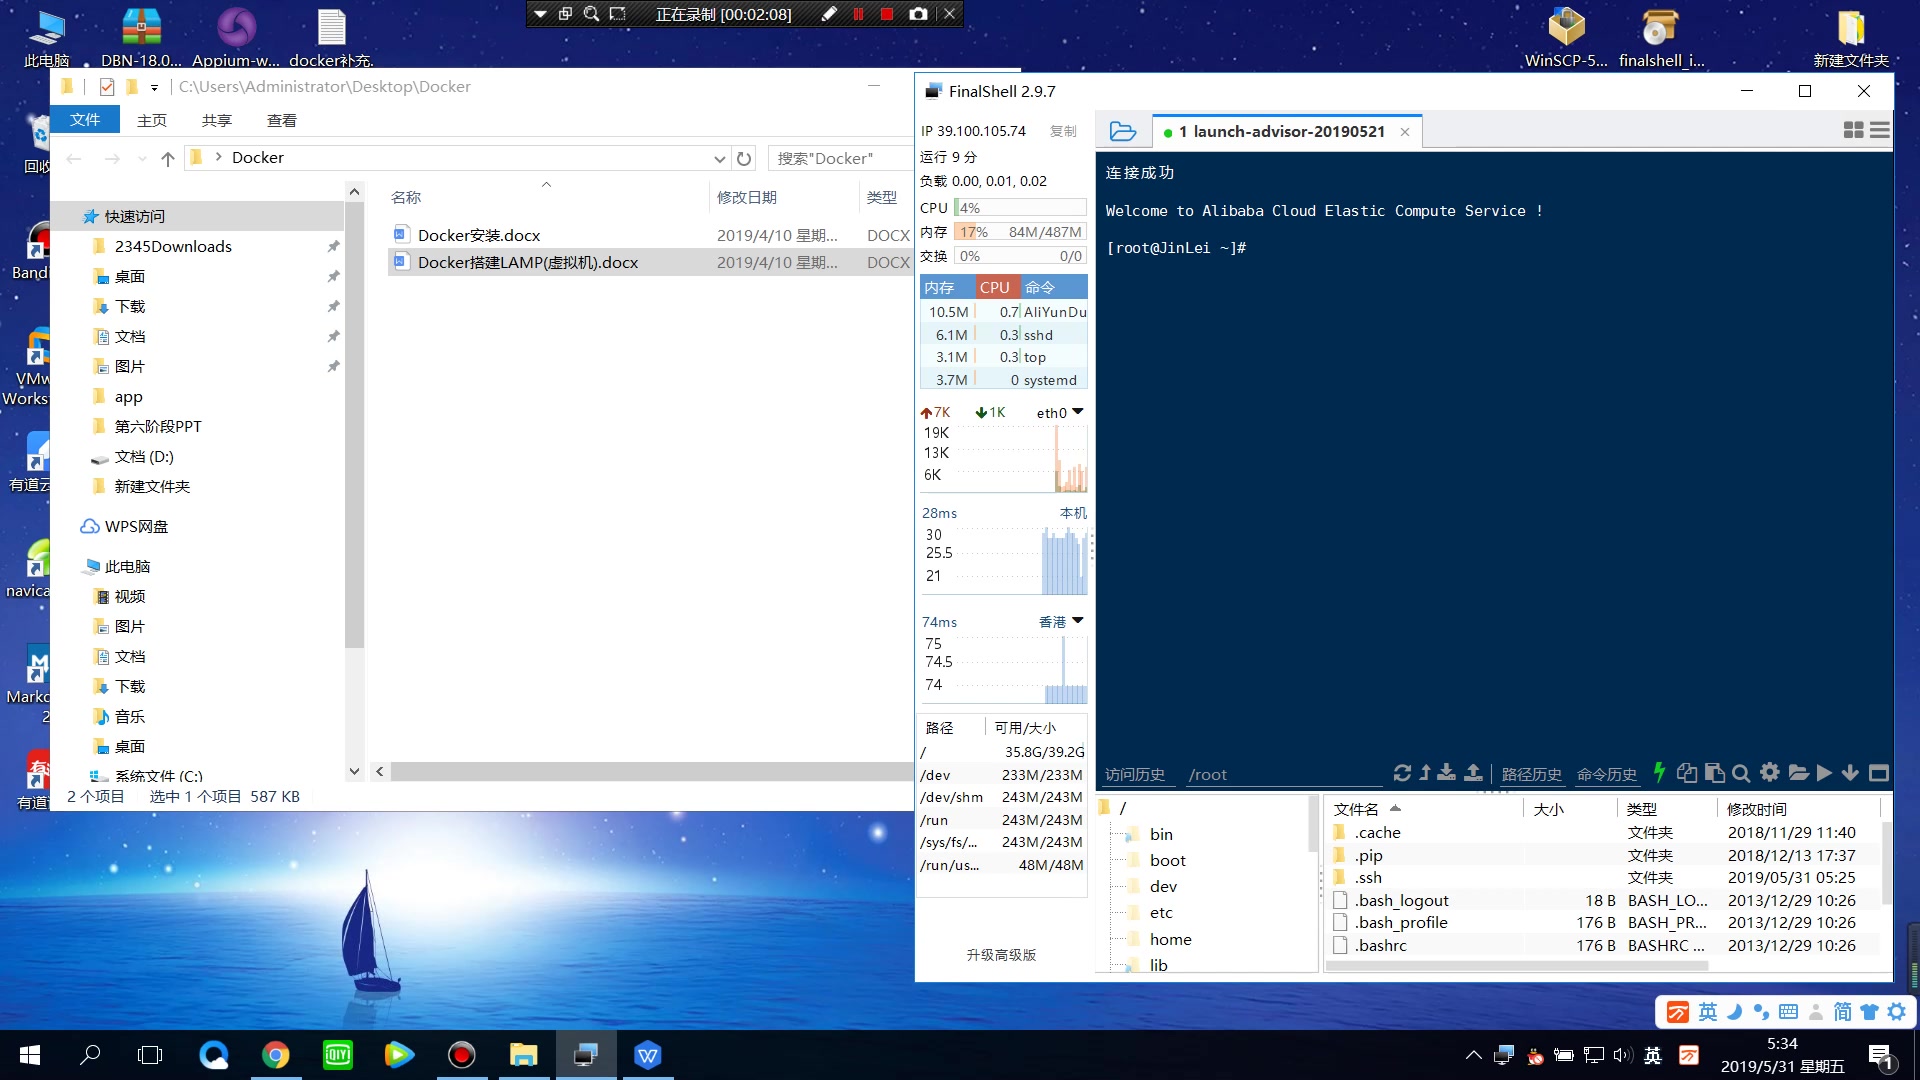This screenshot has width=1920, height=1080.
Task: Click the go-up-directory arrow in FinalShell
Action: pos(1425,773)
